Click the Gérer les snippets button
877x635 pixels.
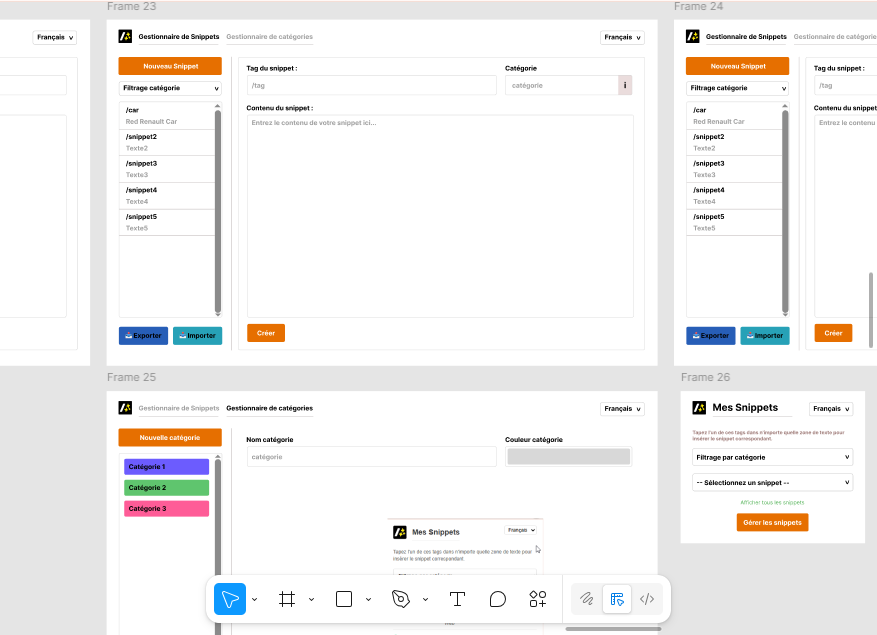(772, 522)
